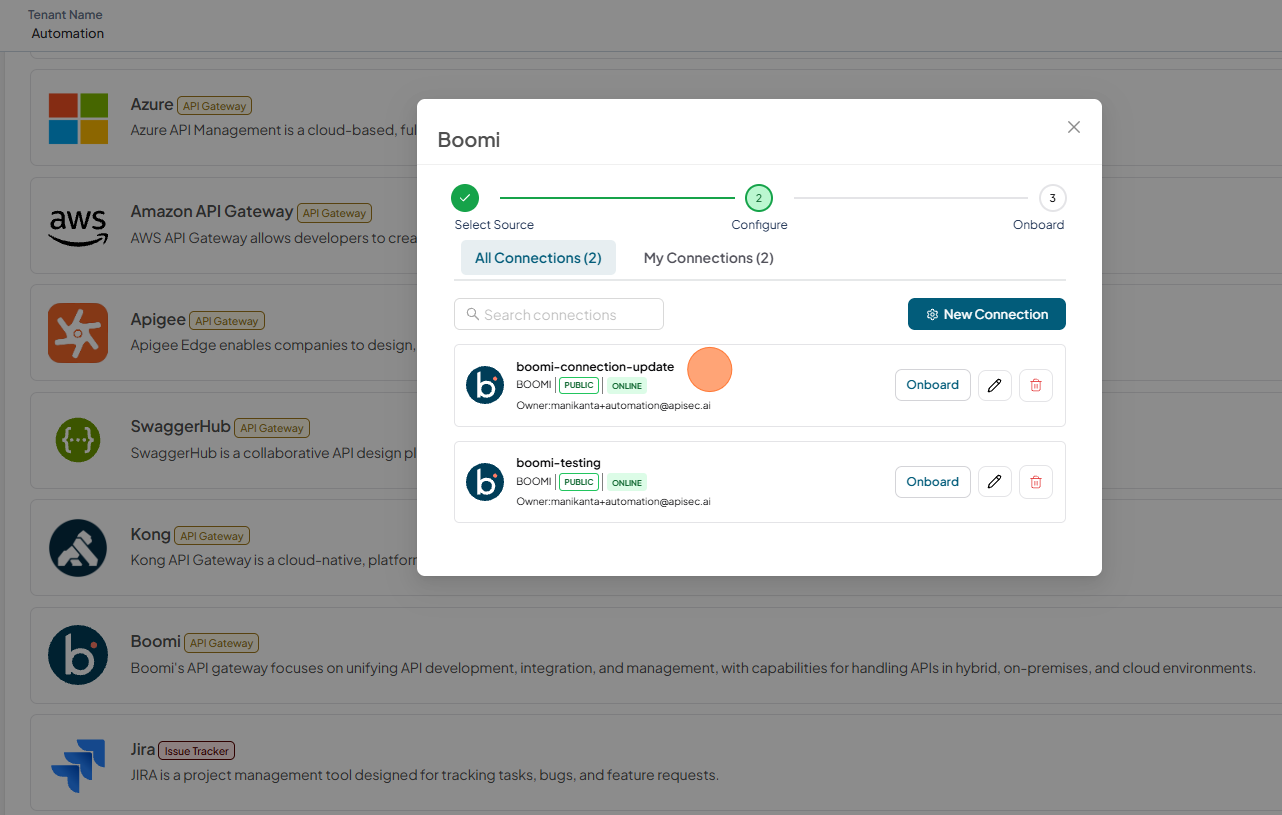The image size is (1282, 815).
Task: Click pencil icon for boomi-testing connection
Action: (x=994, y=482)
